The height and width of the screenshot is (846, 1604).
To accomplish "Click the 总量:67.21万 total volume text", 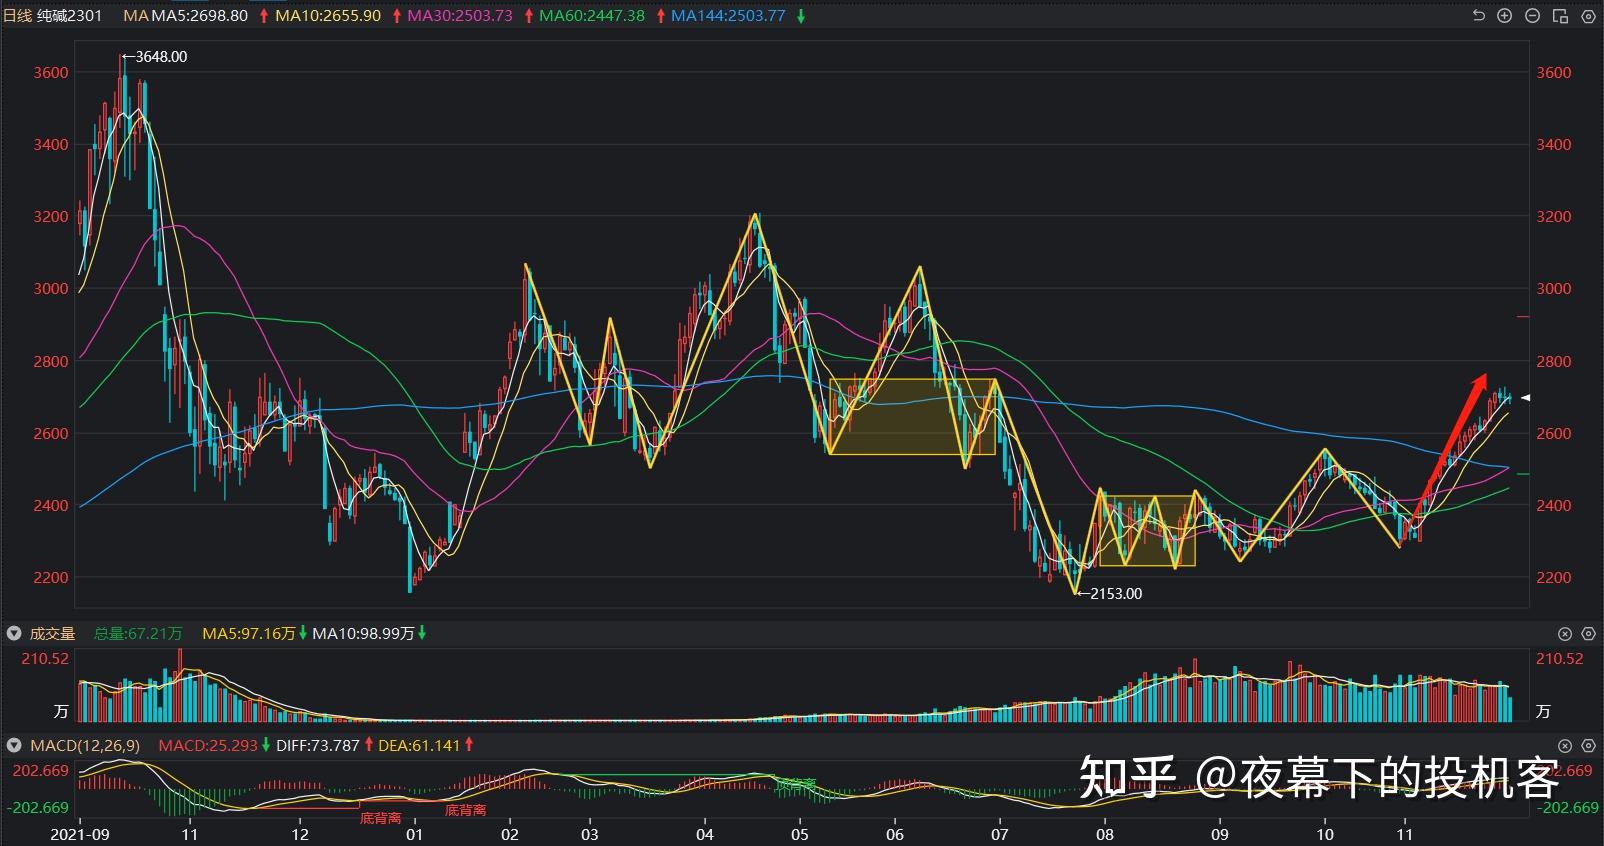I will [x=138, y=633].
